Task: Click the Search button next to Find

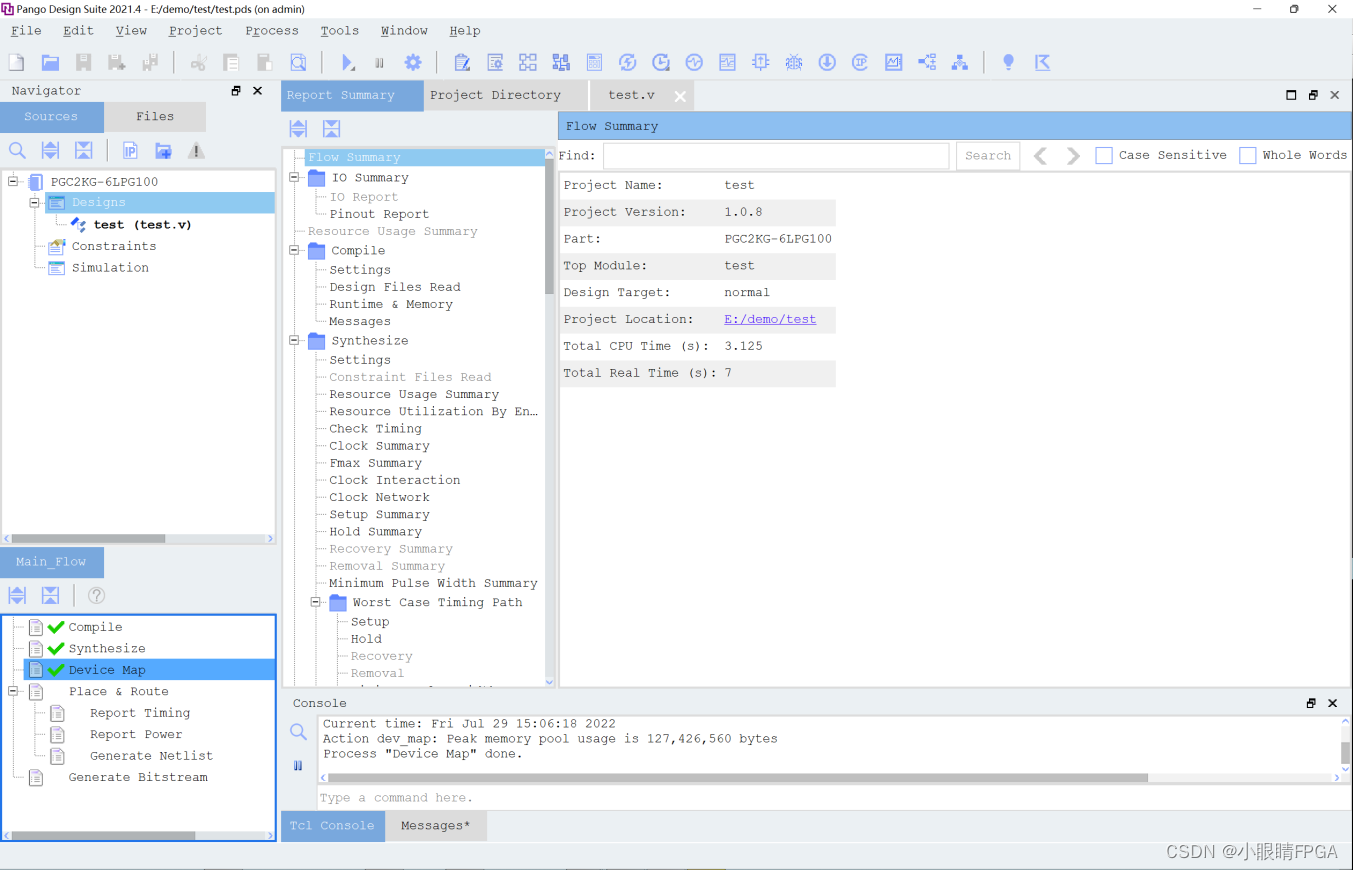Action: (988, 156)
